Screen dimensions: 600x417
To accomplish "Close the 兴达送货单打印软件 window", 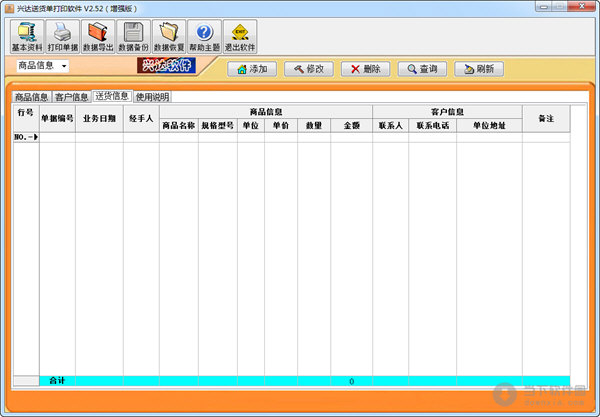I will click(581, 7).
